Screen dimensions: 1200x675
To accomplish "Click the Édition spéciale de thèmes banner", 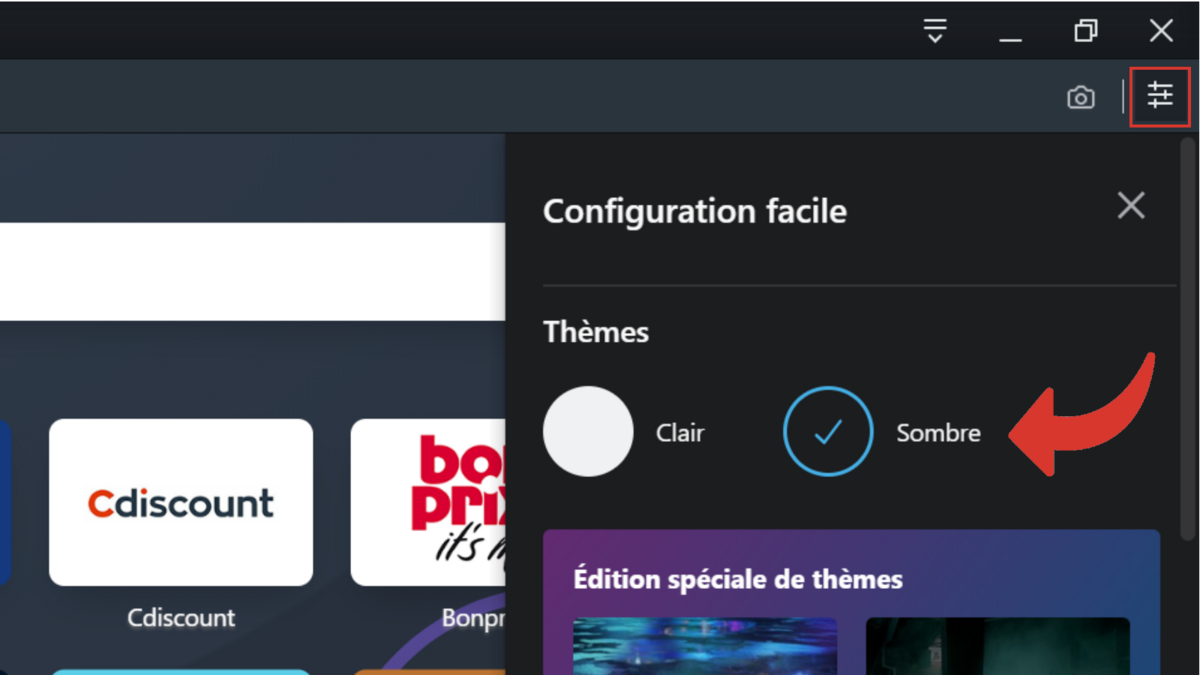I will point(851,602).
